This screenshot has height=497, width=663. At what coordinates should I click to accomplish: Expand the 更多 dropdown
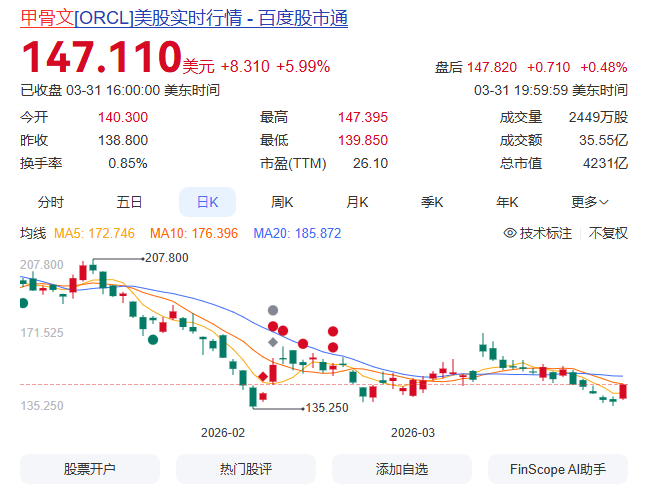pyautogui.click(x=590, y=202)
